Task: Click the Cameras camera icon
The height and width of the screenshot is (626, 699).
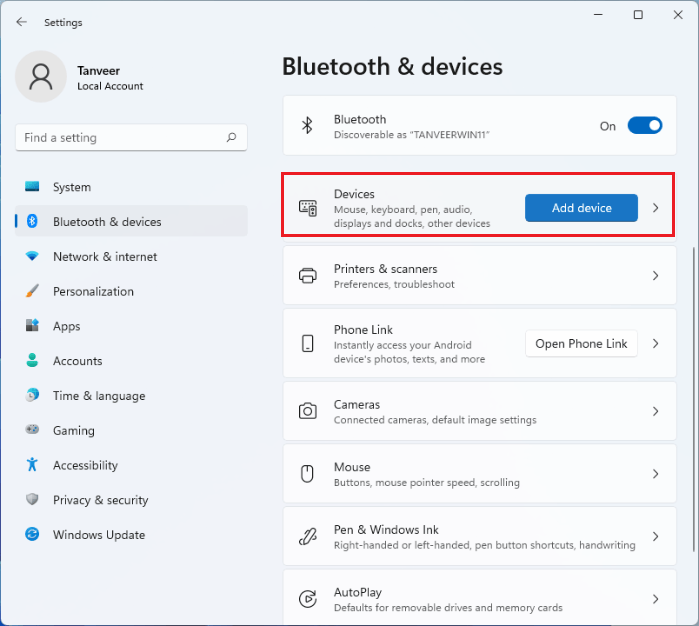Action: tap(308, 411)
